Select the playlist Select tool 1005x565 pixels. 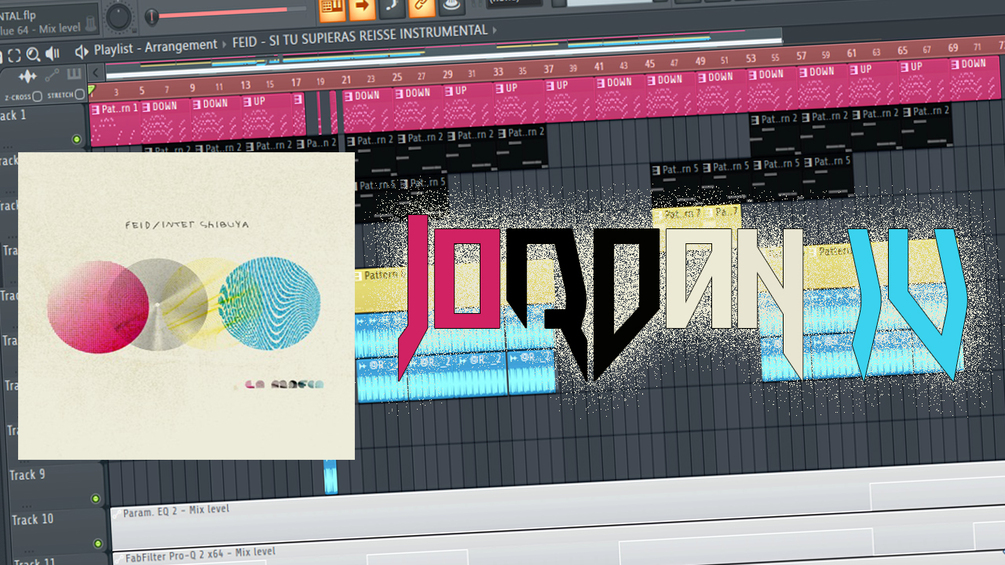point(14,56)
